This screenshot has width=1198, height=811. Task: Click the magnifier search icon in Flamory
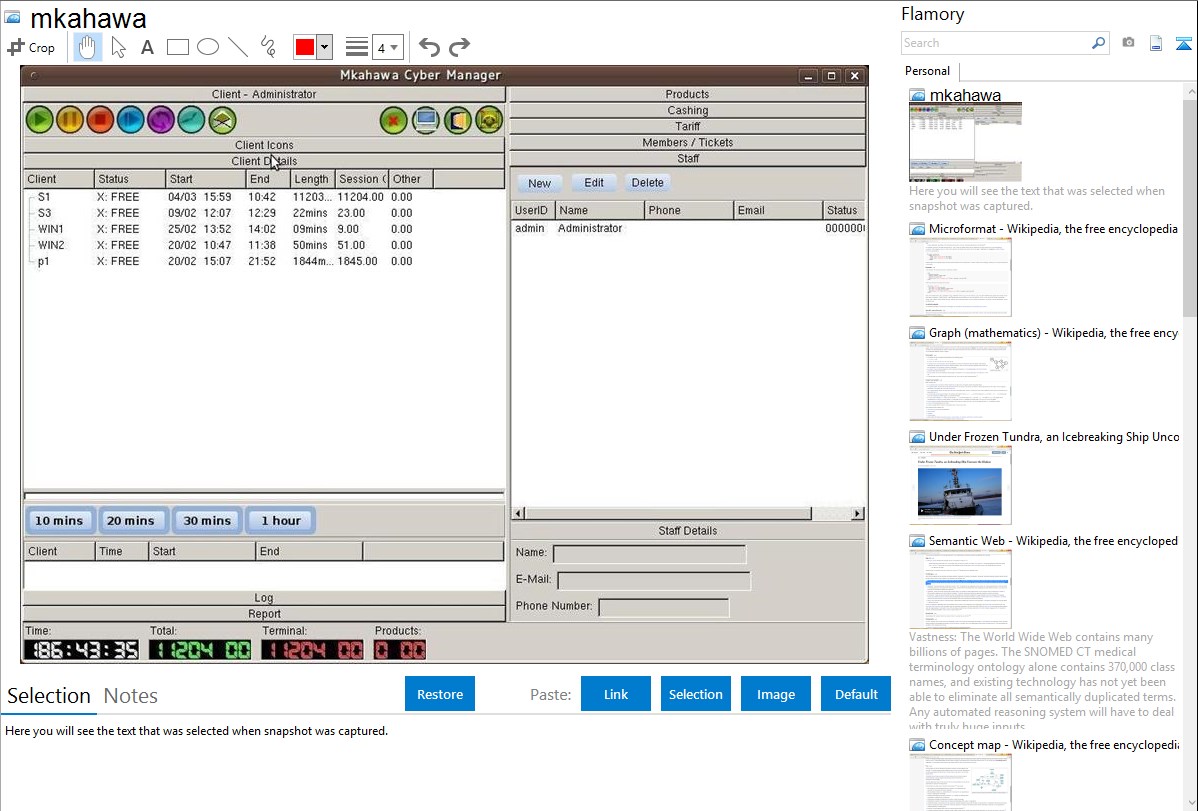(1098, 43)
